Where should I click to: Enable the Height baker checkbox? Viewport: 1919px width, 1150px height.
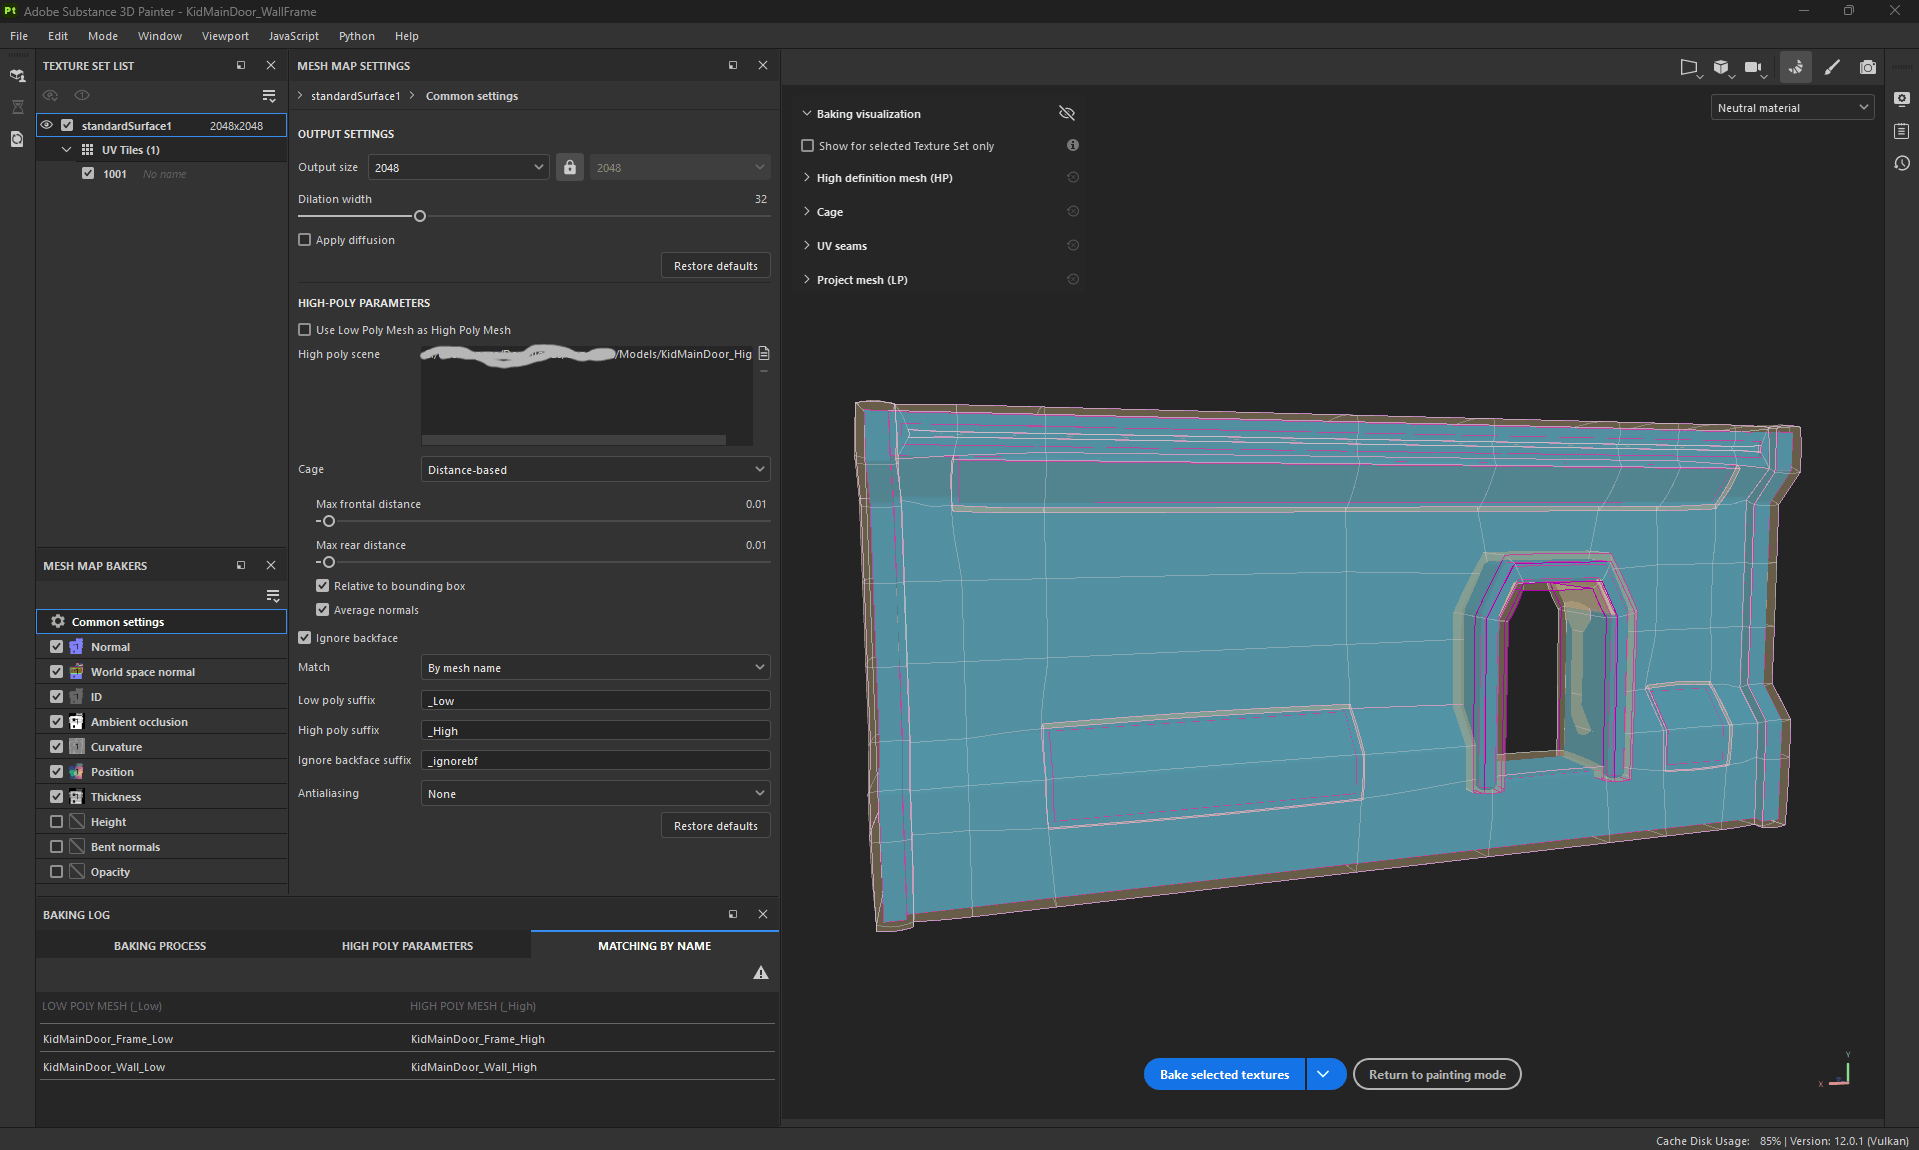click(57, 822)
